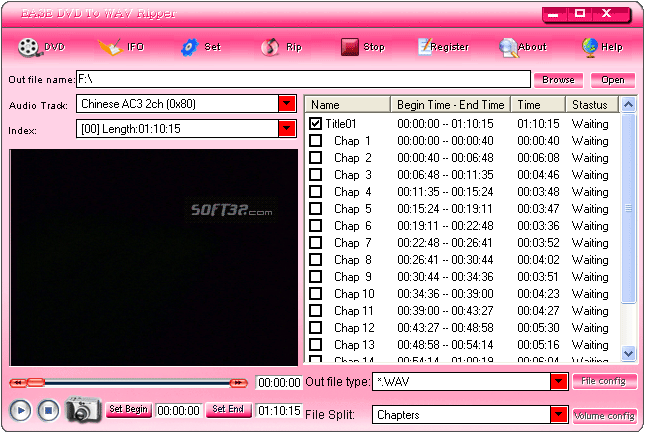Open the Chapters split combo box
The image size is (646, 433).
[470, 414]
